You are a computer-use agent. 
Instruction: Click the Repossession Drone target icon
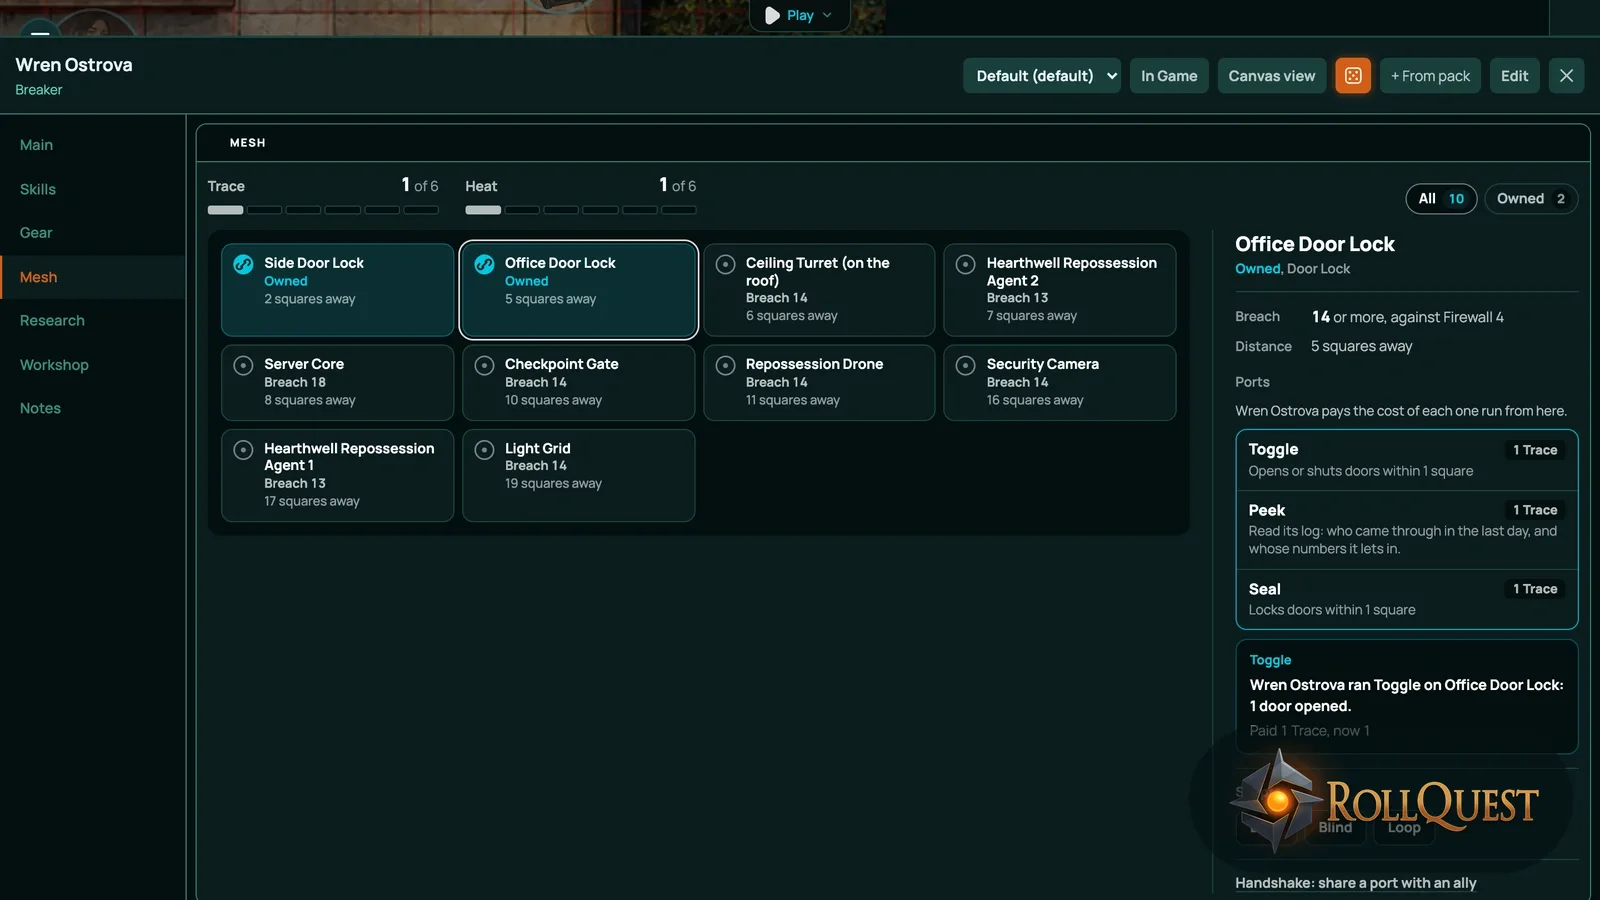[x=725, y=365]
